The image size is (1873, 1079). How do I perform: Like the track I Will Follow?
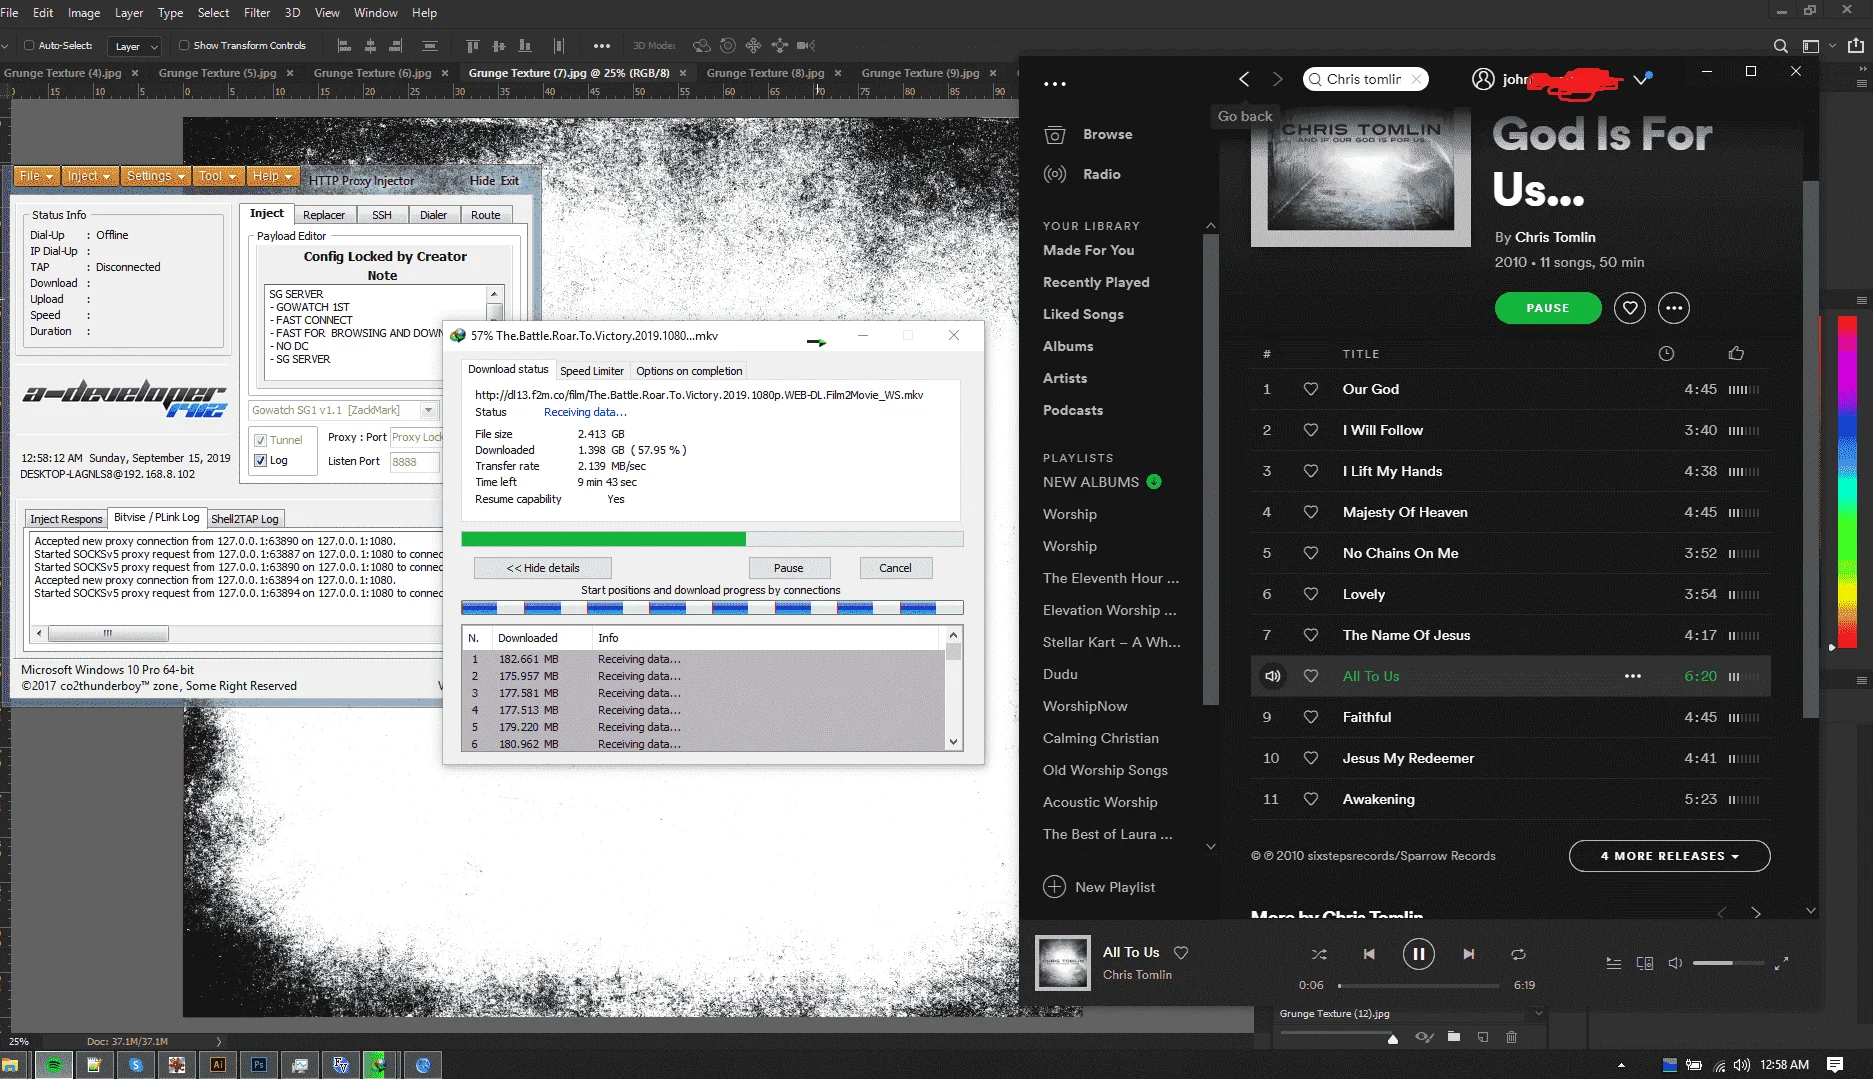pyautogui.click(x=1310, y=430)
